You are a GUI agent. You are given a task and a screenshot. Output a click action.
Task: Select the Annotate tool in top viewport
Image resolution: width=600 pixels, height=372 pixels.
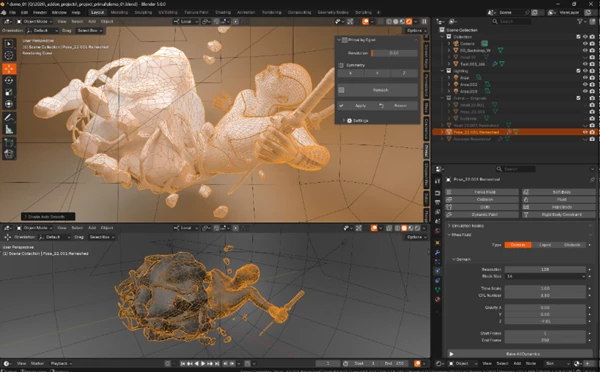point(9,117)
